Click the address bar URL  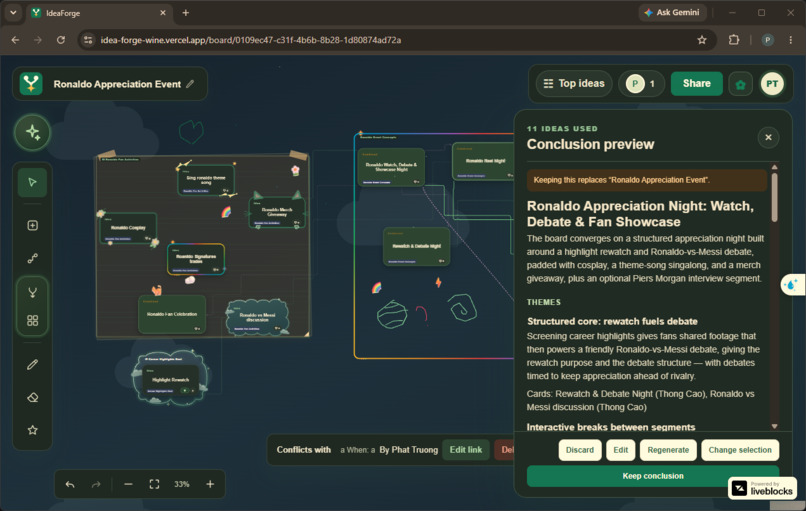tap(251, 40)
